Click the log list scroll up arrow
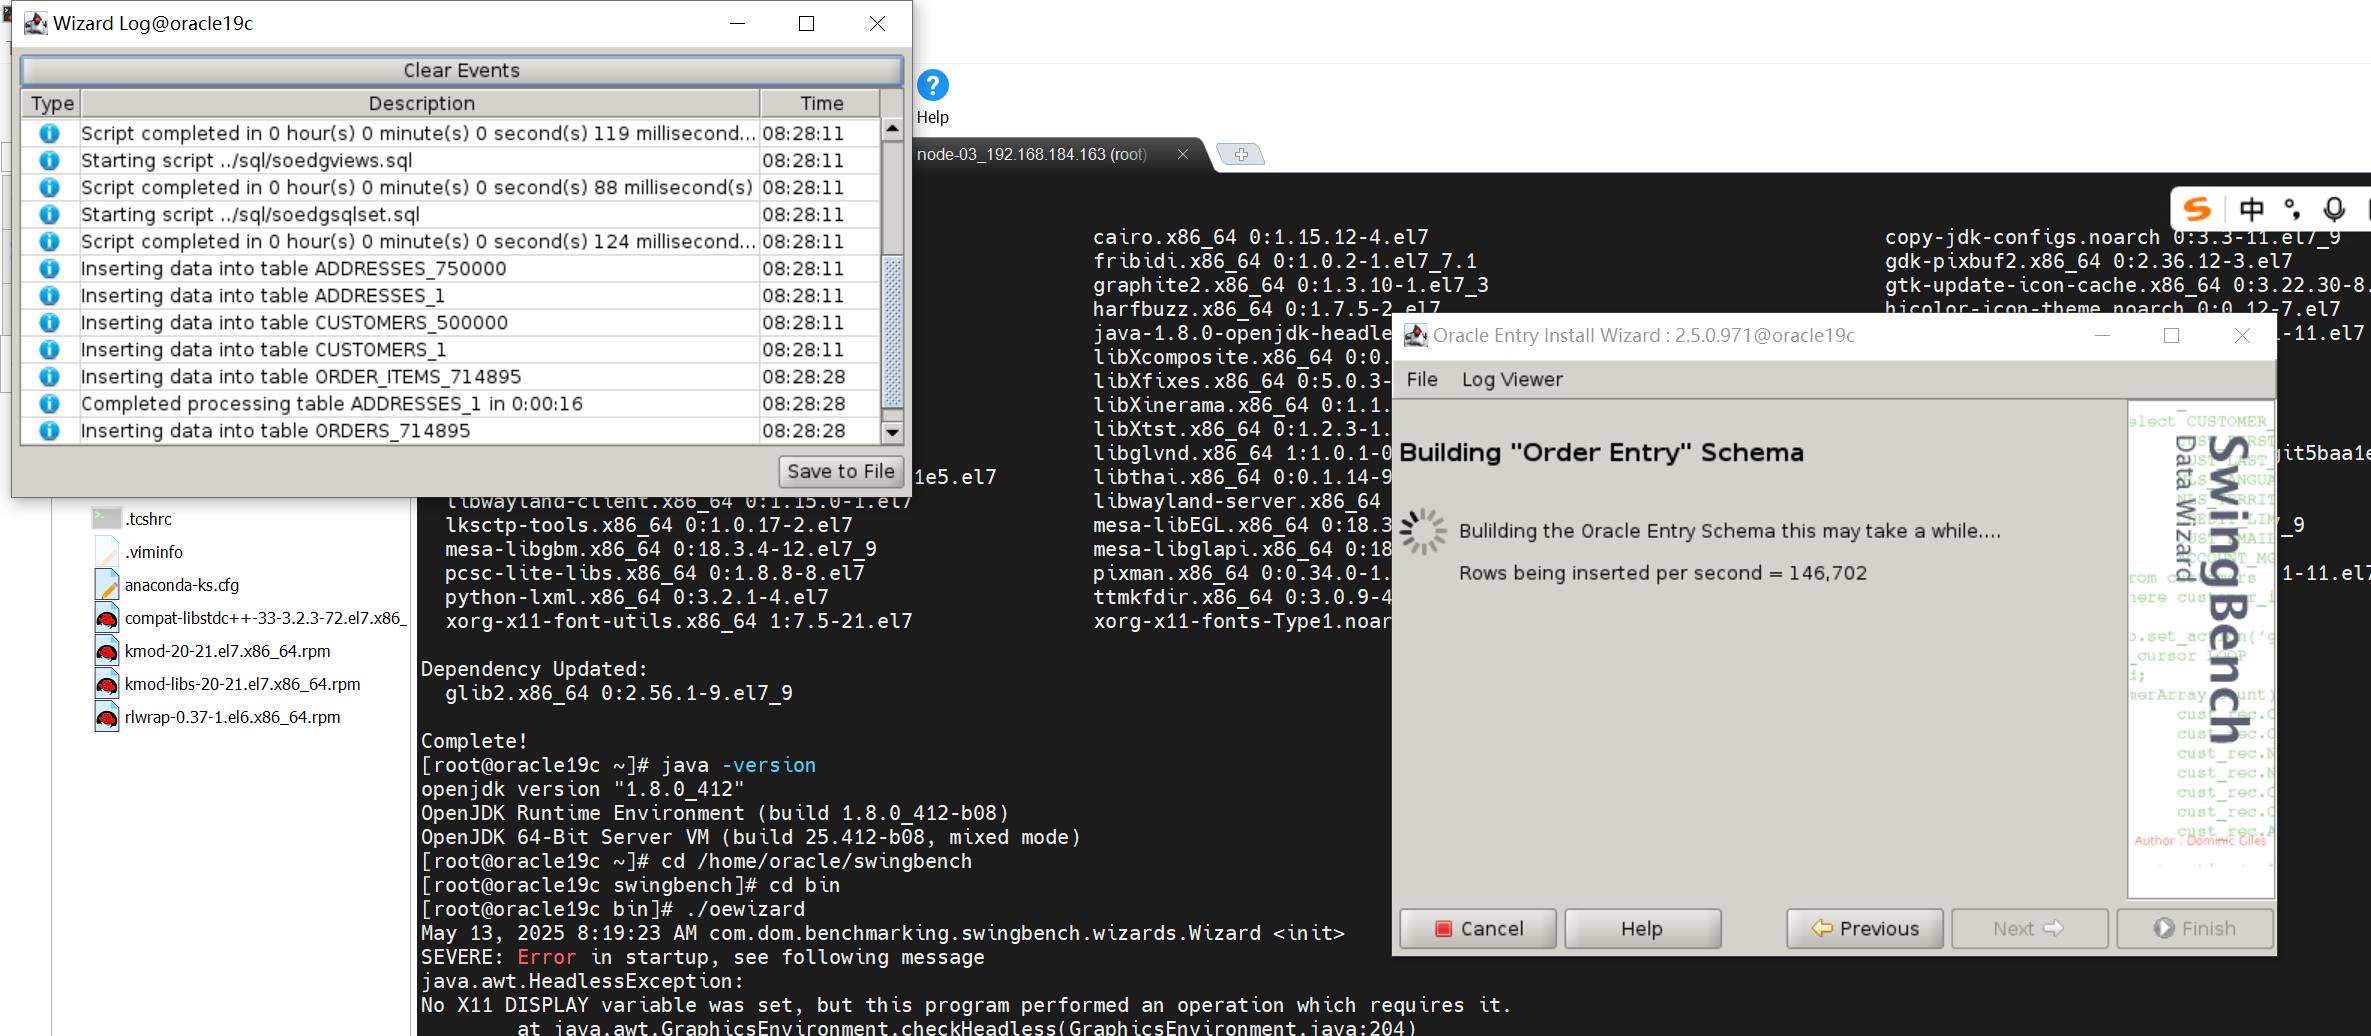This screenshot has height=1036, width=2371. click(892, 130)
